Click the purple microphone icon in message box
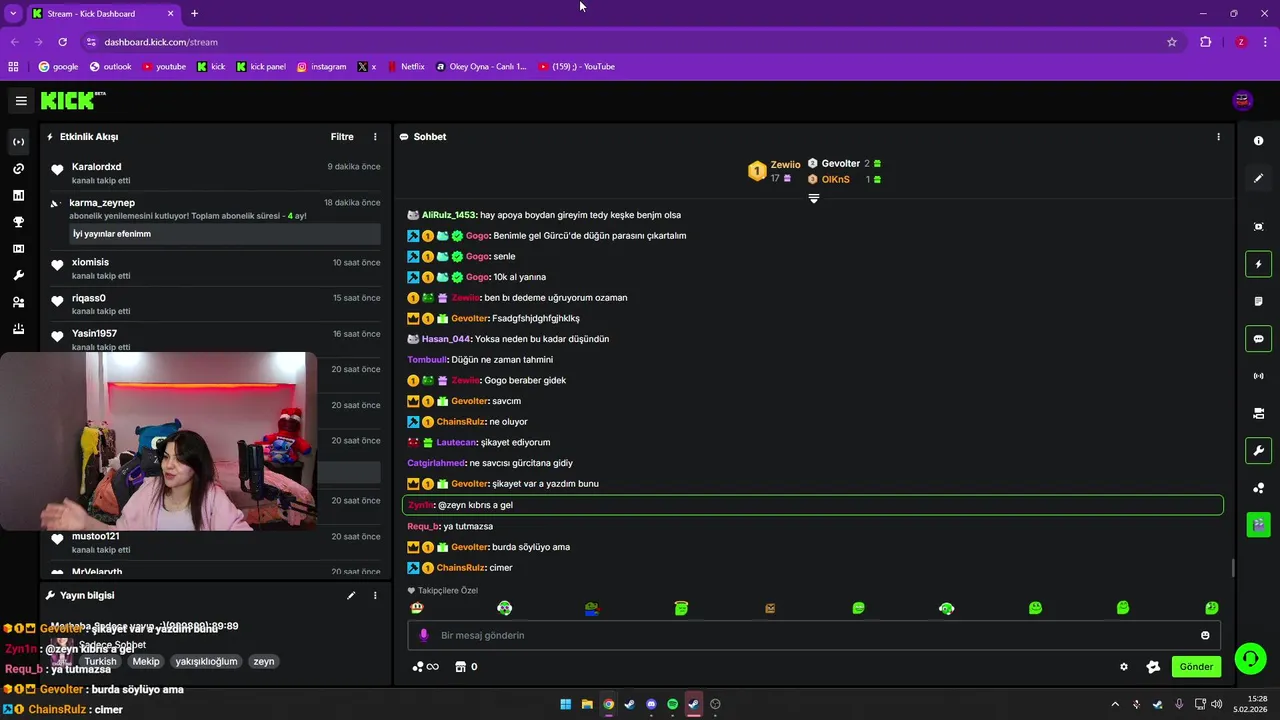The width and height of the screenshot is (1280, 720). (x=423, y=635)
